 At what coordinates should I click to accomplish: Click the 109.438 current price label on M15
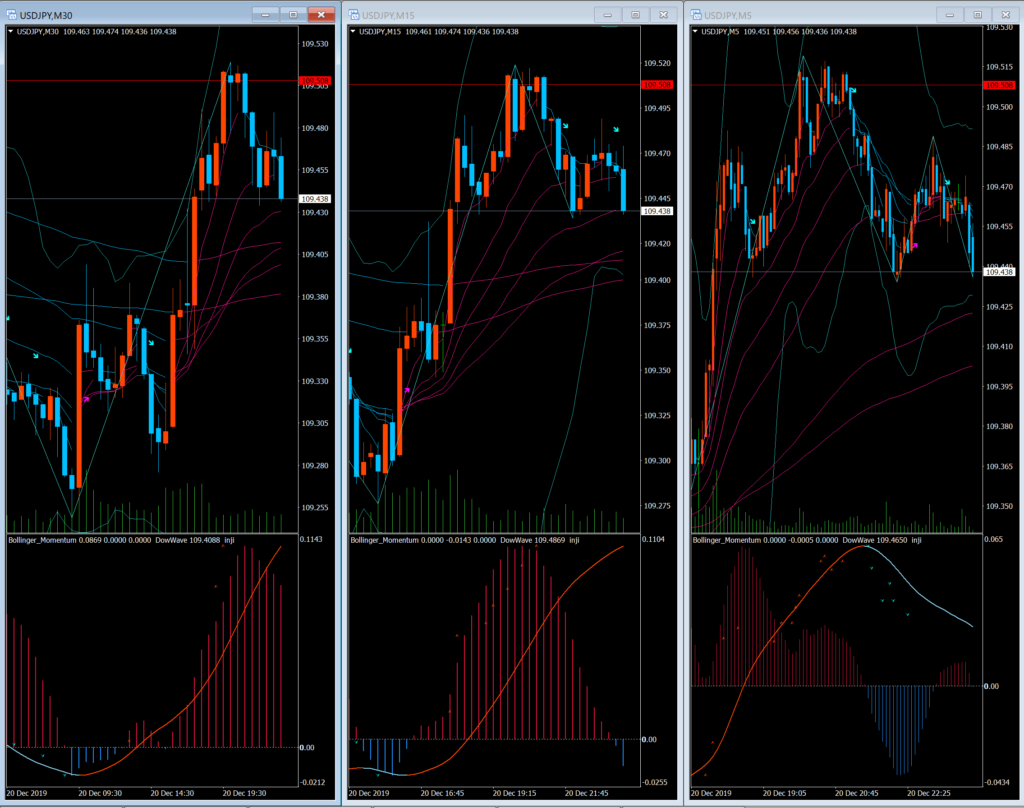[657, 211]
